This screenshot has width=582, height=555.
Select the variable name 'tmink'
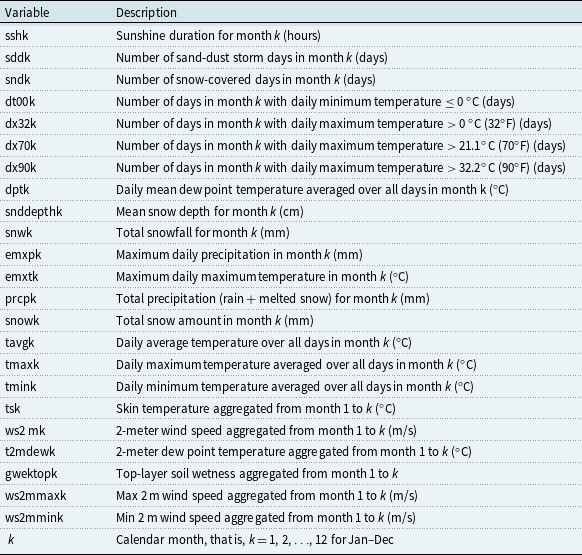(21, 386)
